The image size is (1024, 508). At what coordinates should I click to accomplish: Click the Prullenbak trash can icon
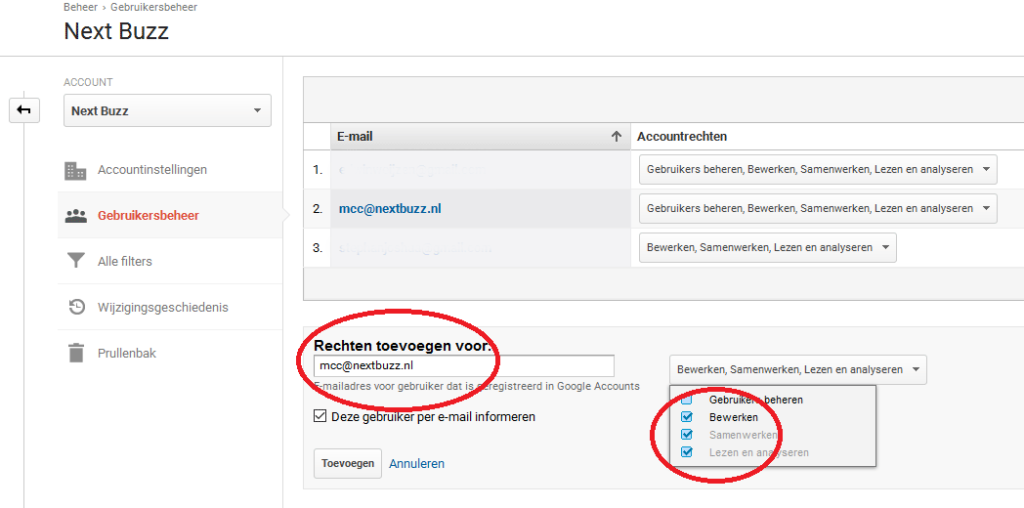click(75, 353)
